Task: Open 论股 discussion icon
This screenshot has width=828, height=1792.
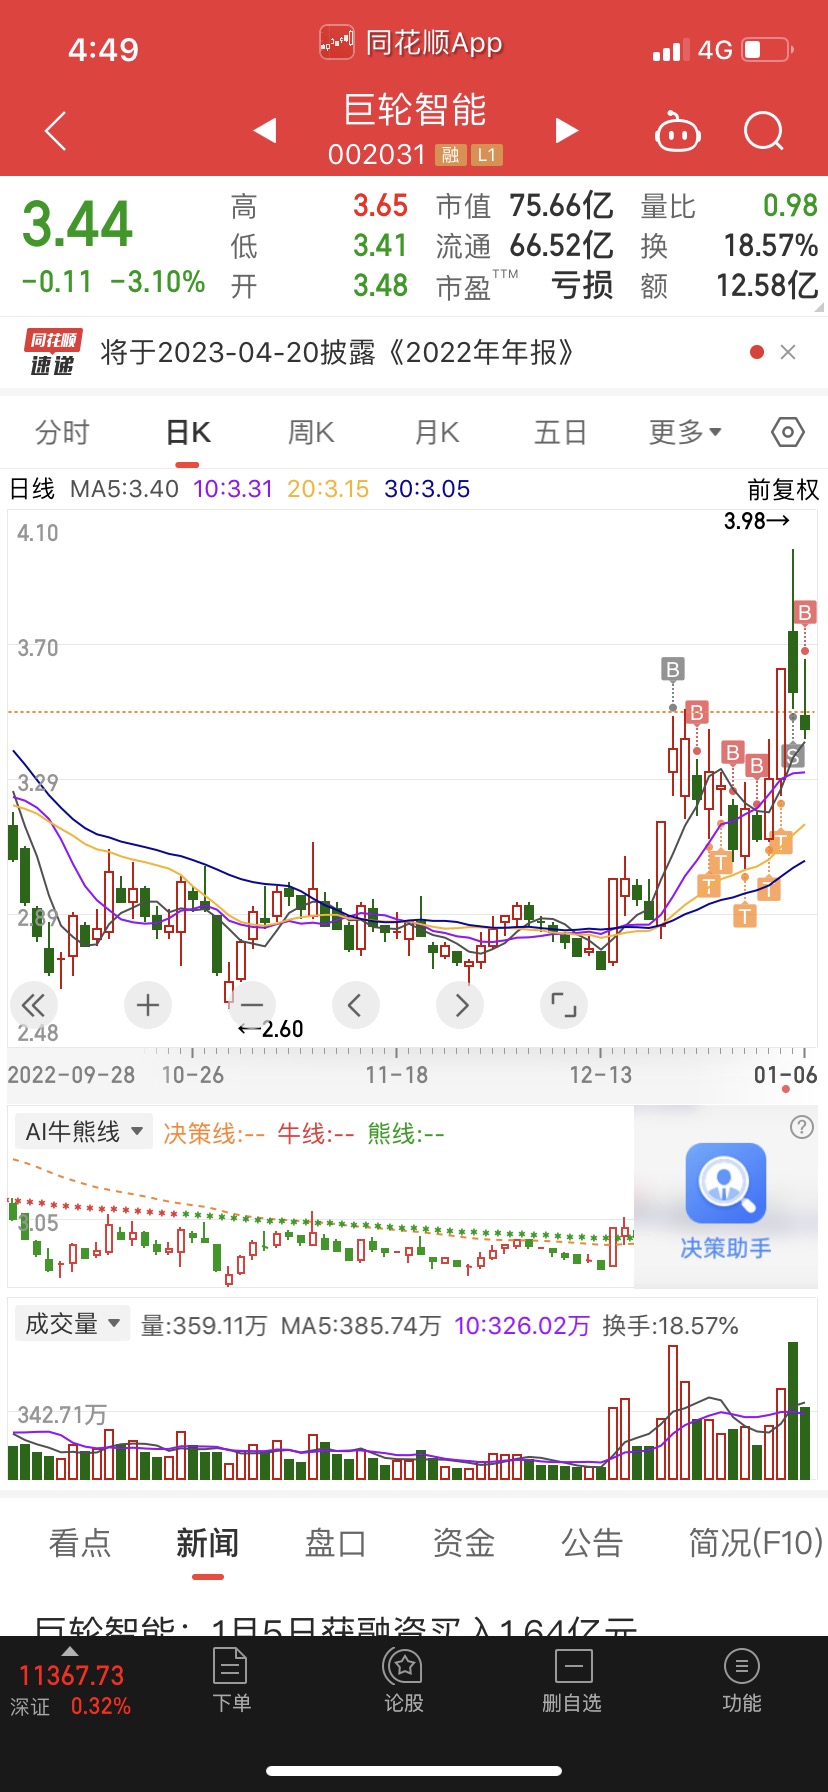Action: tap(404, 1681)
